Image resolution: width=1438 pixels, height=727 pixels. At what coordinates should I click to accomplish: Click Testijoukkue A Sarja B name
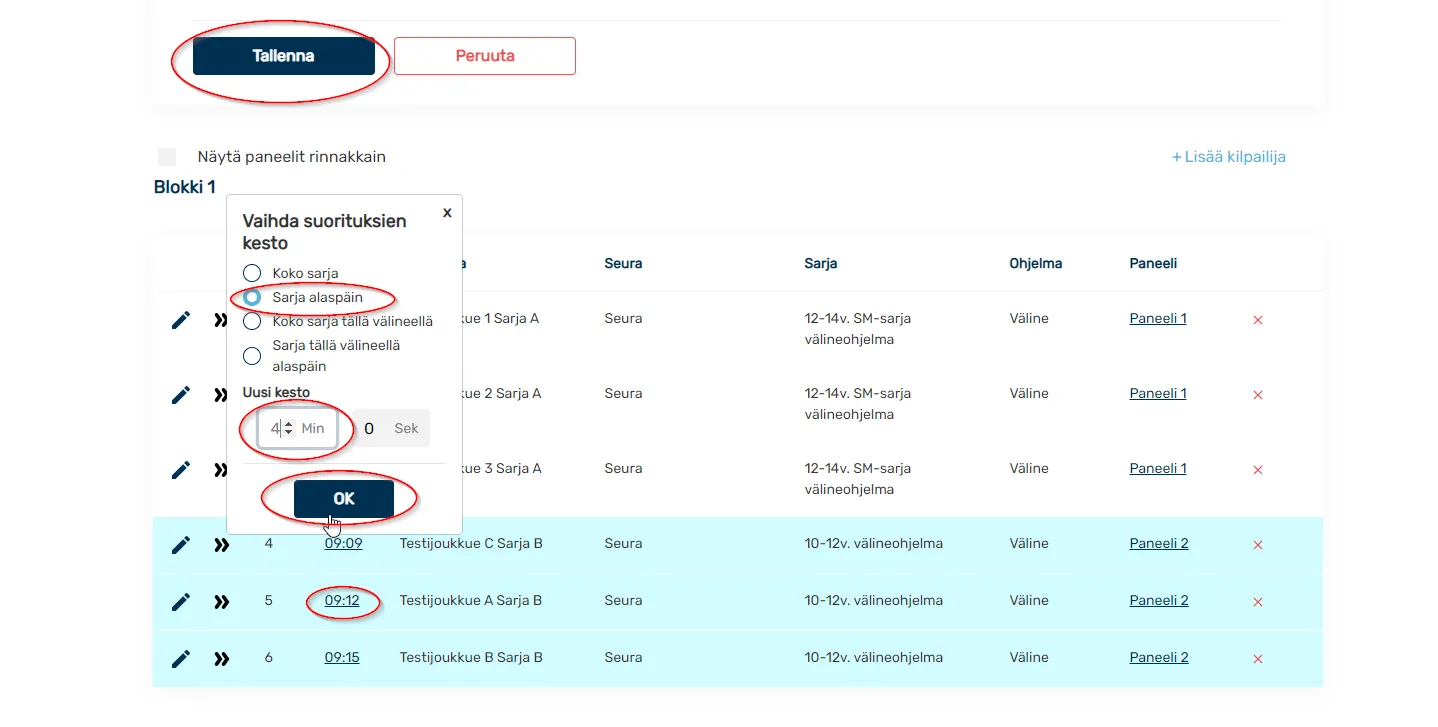(470, 601)
